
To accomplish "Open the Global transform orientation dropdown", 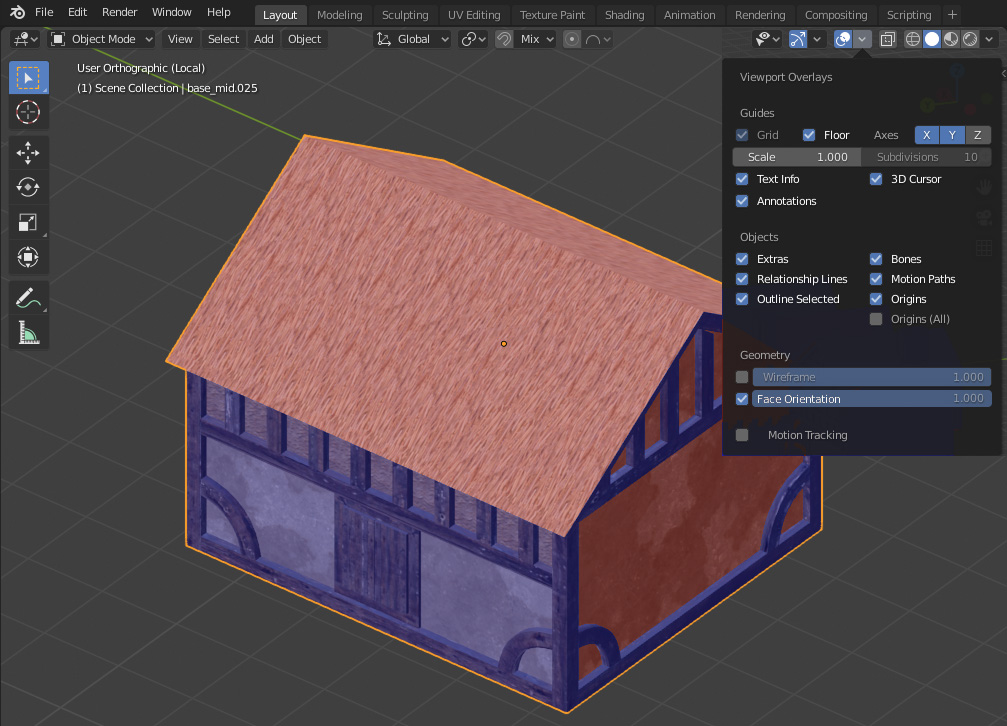I will click(413, 39).
